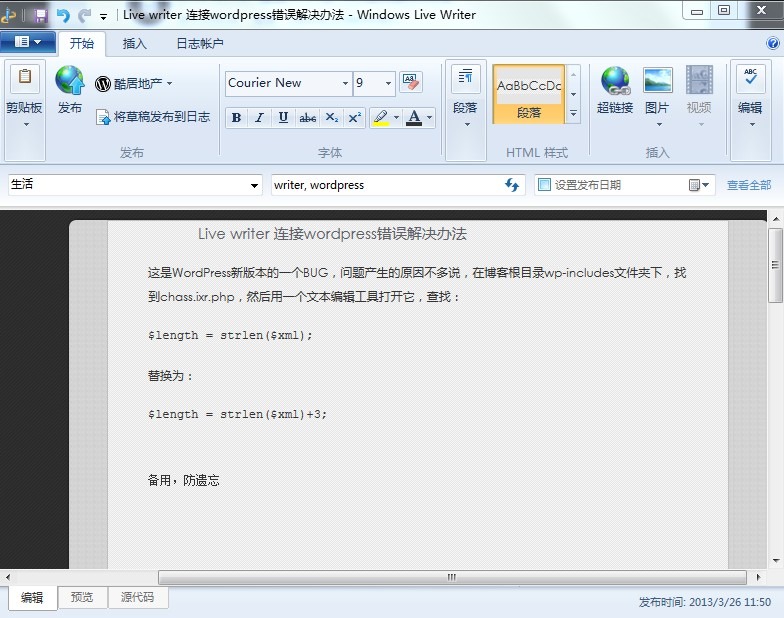The image size is (784, 618).
Task: Click the clear formatting eraser icon
Action: (x=410, y=83)
